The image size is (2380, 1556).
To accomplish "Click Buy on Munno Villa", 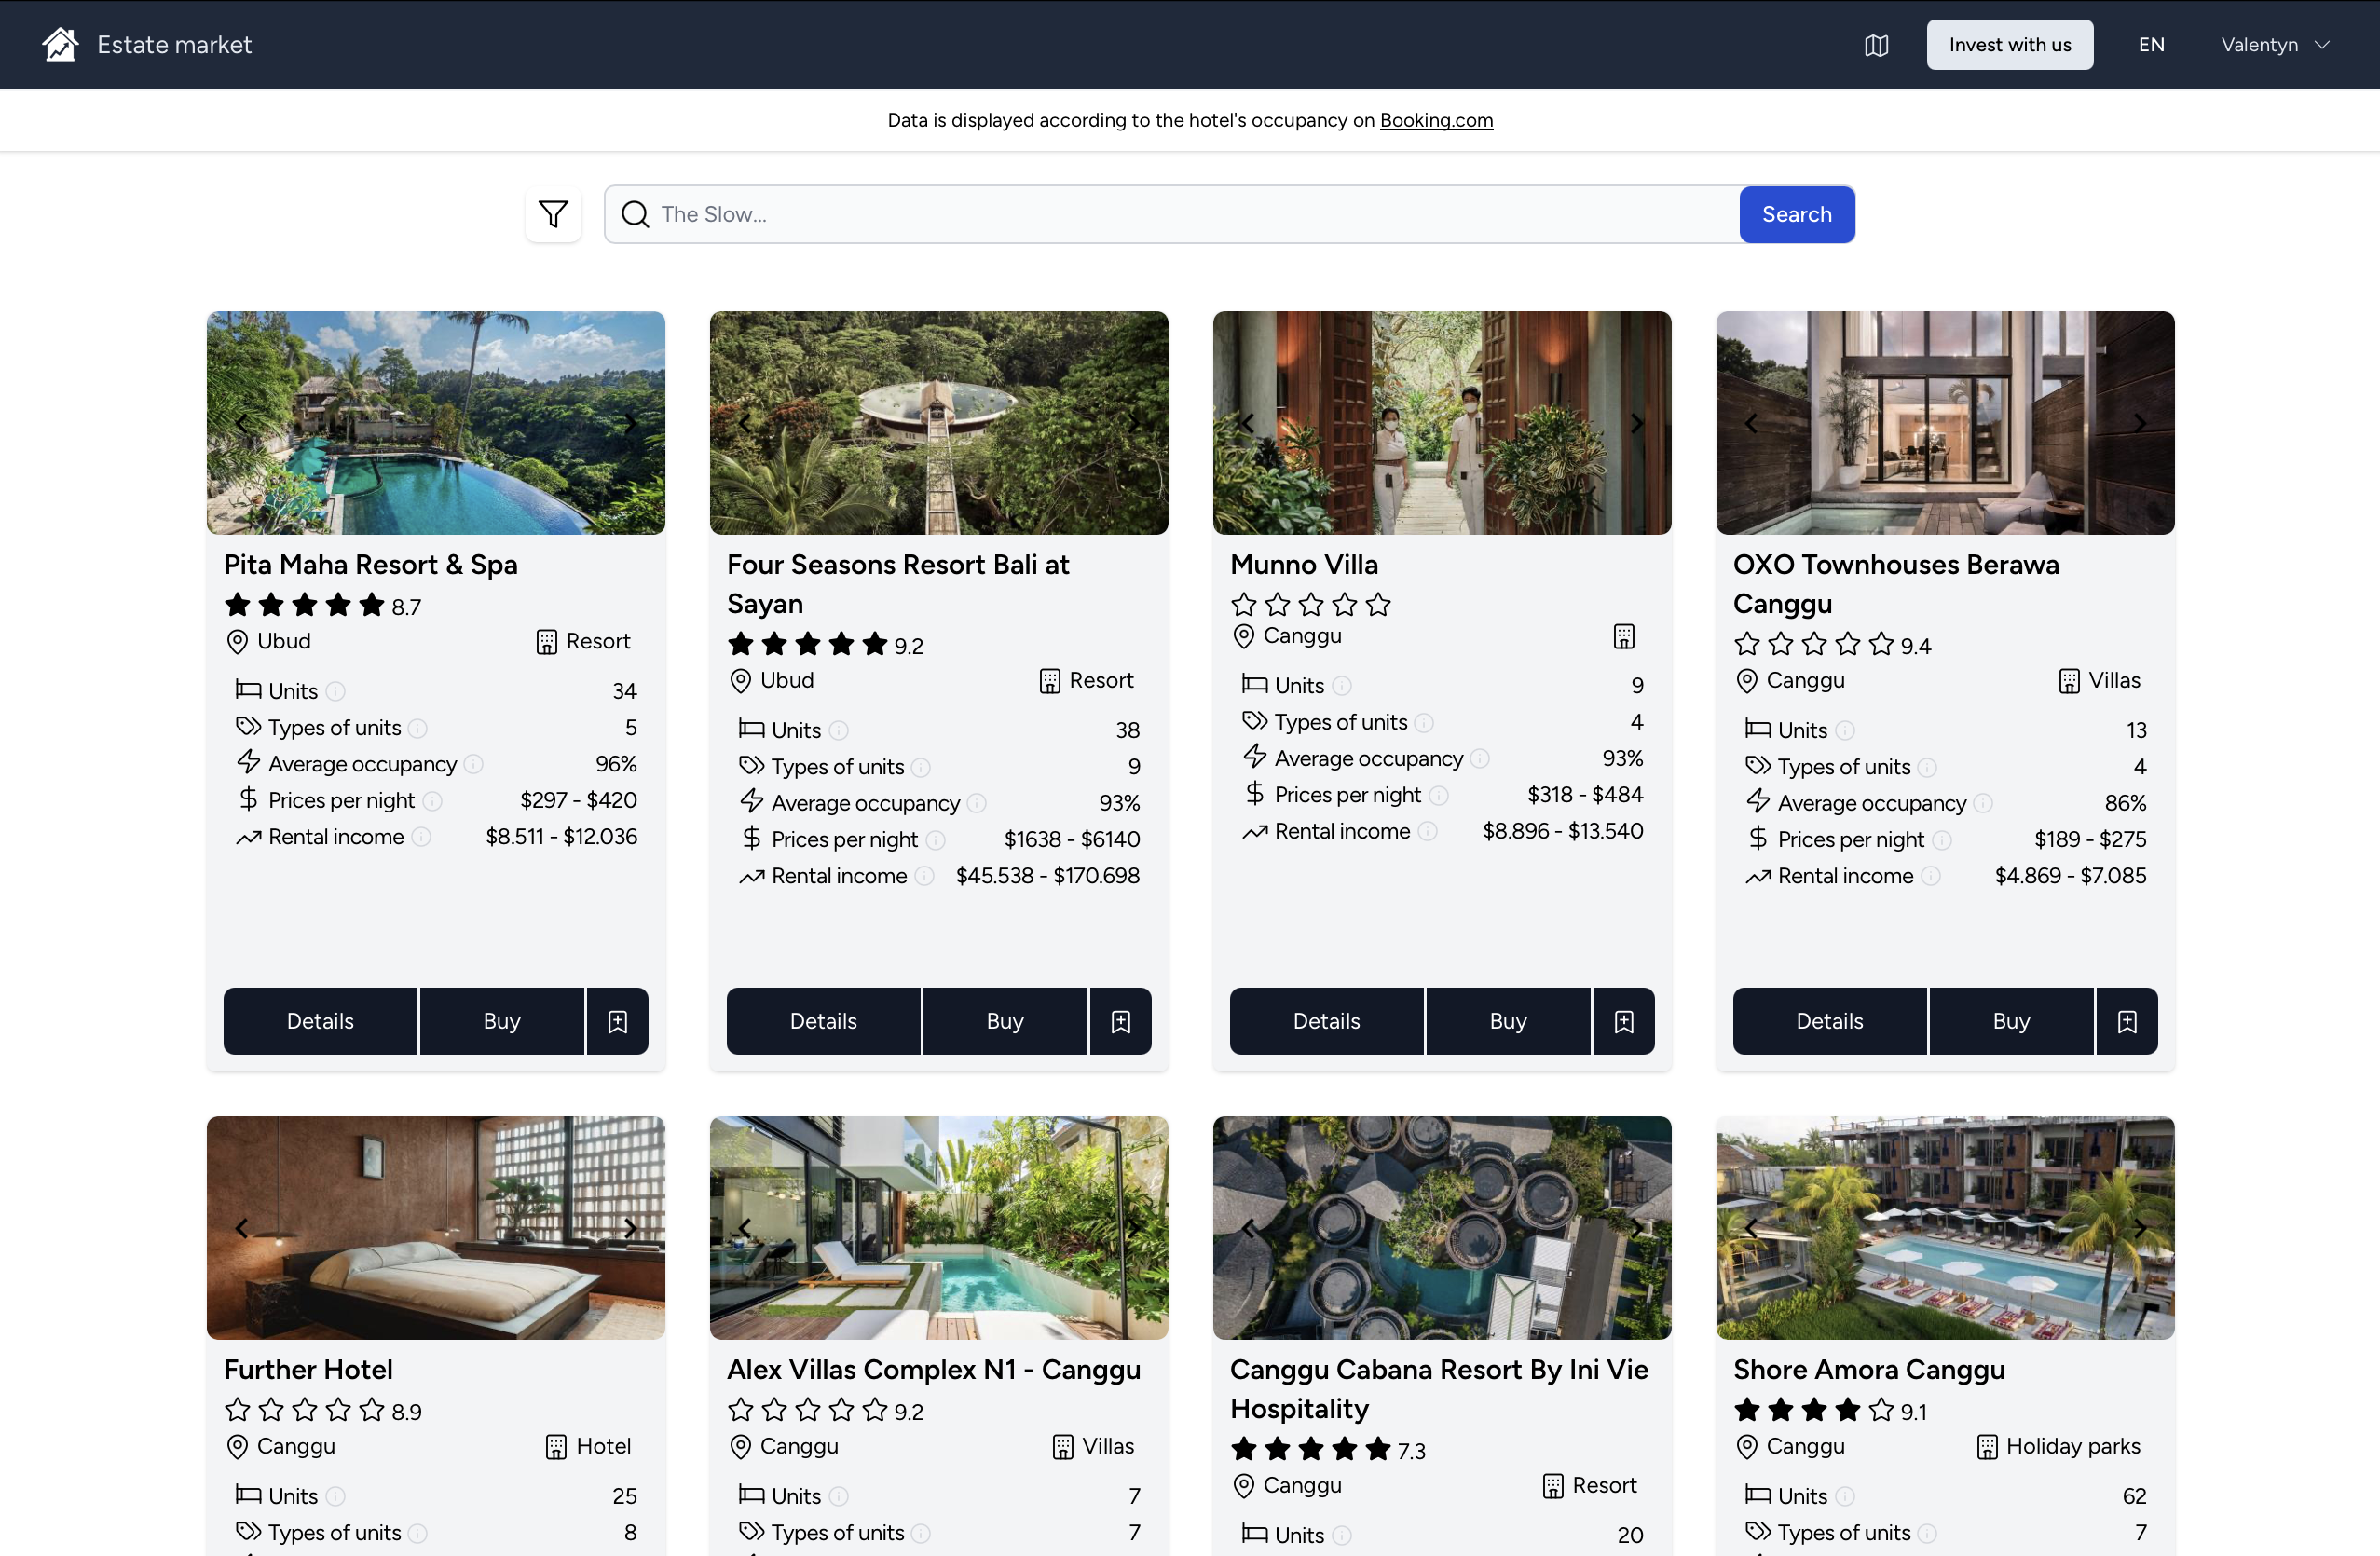I will pos(1508,1021).
